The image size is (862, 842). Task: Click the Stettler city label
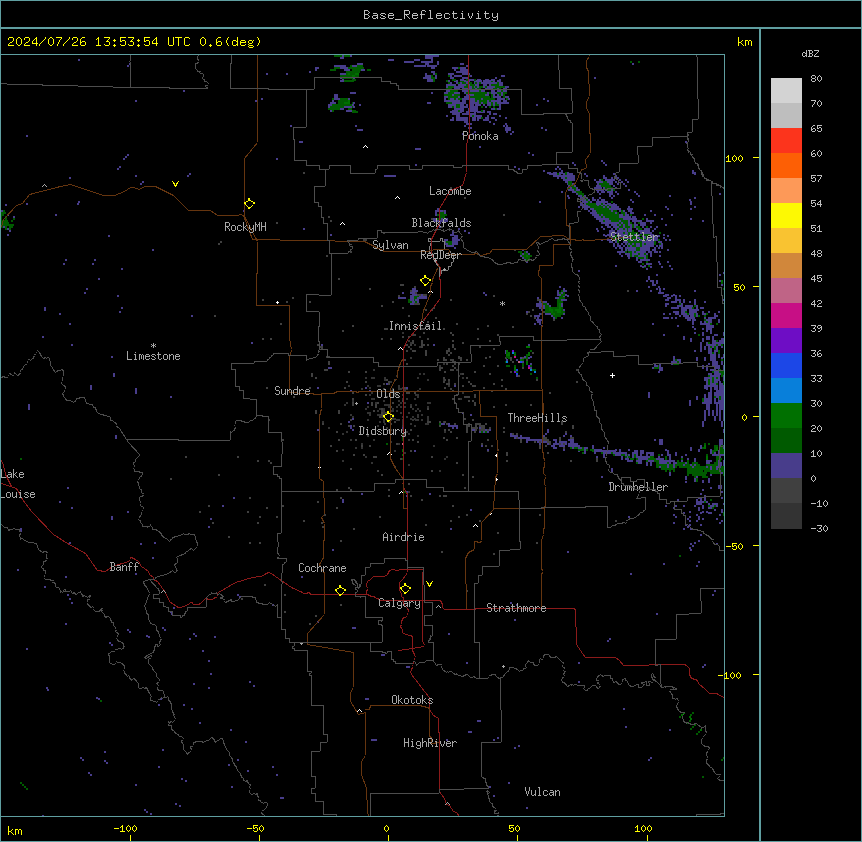point(634,237)
